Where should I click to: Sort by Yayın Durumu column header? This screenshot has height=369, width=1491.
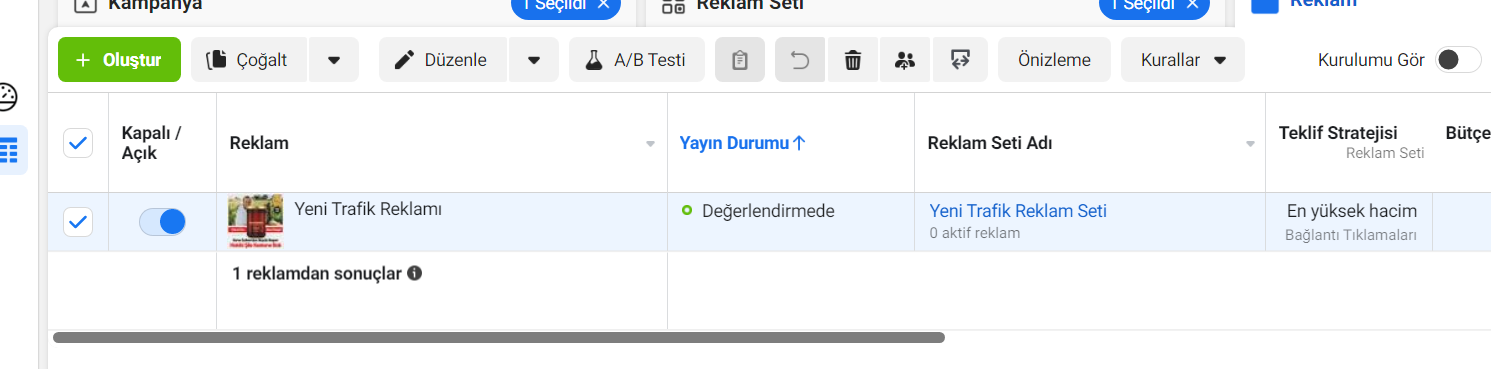click(x=743, y=143)
